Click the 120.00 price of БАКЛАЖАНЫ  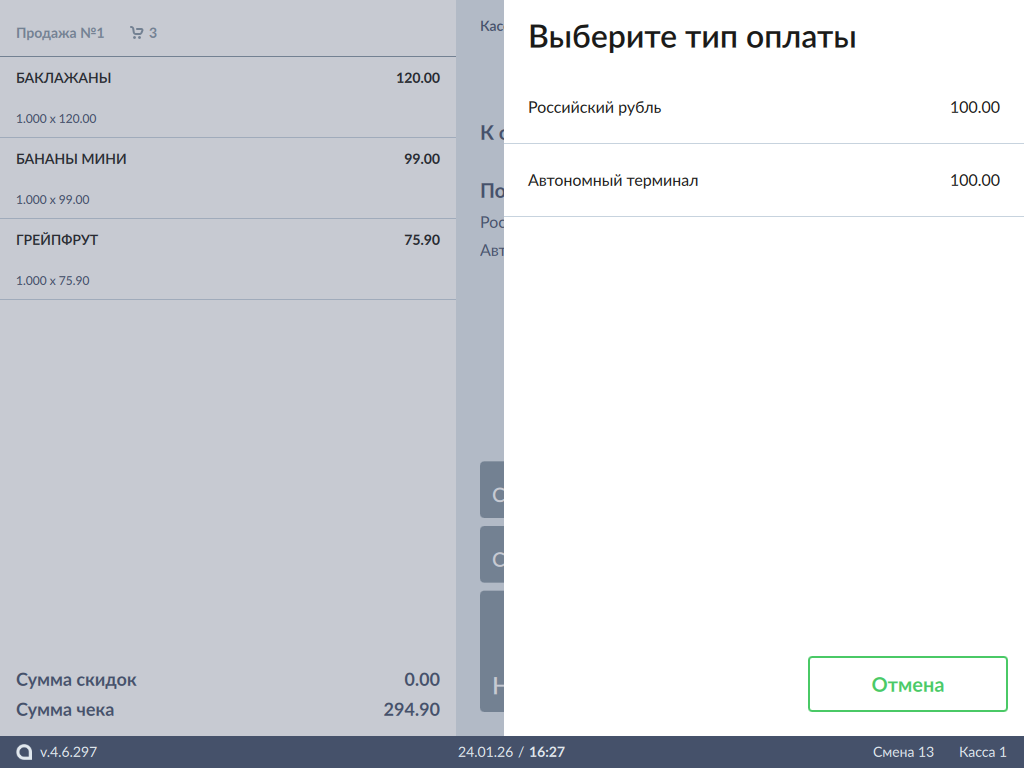tap(417, 78)
